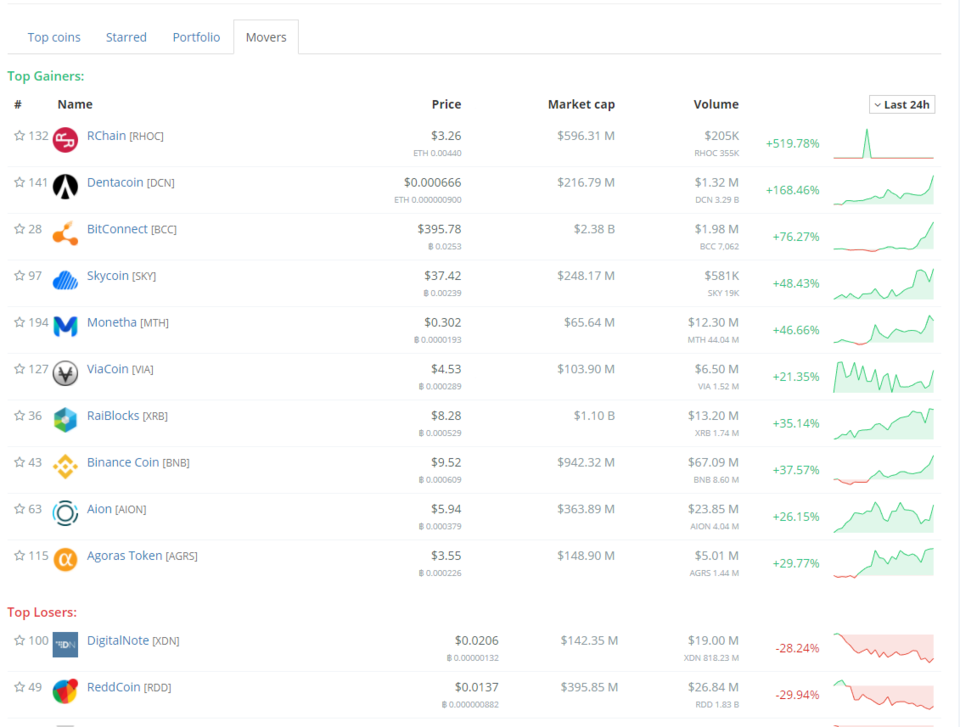This screenshot has width=960, height=727.
Task: Star BitConnect as favorite
Action: (x=20, y=229)
